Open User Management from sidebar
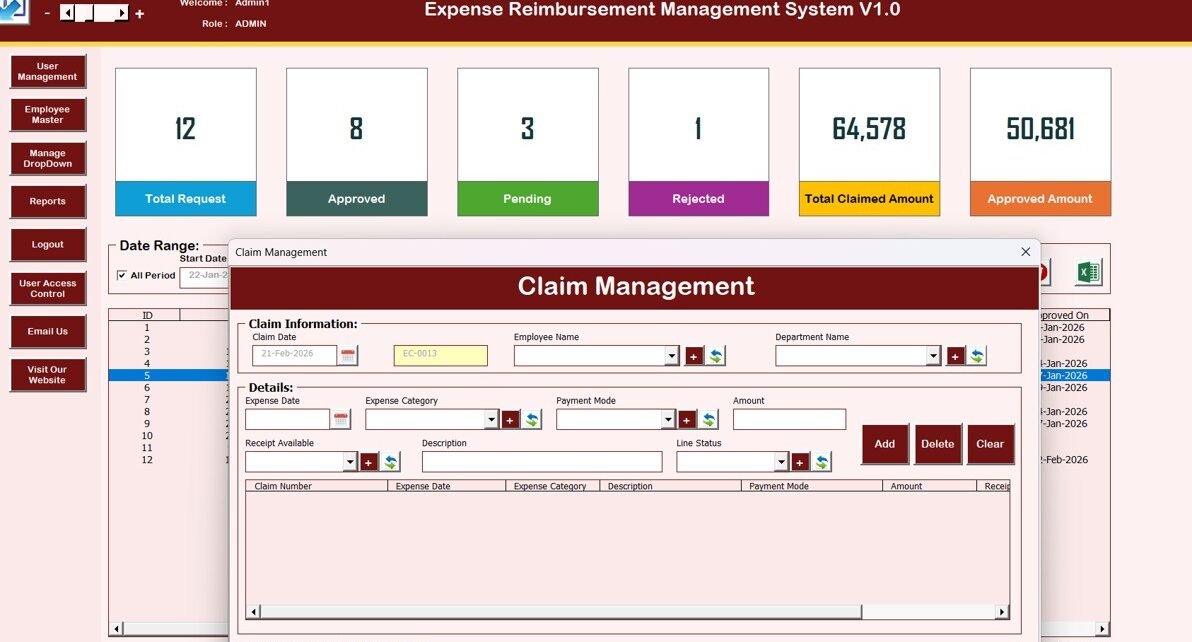 point(48,72)
